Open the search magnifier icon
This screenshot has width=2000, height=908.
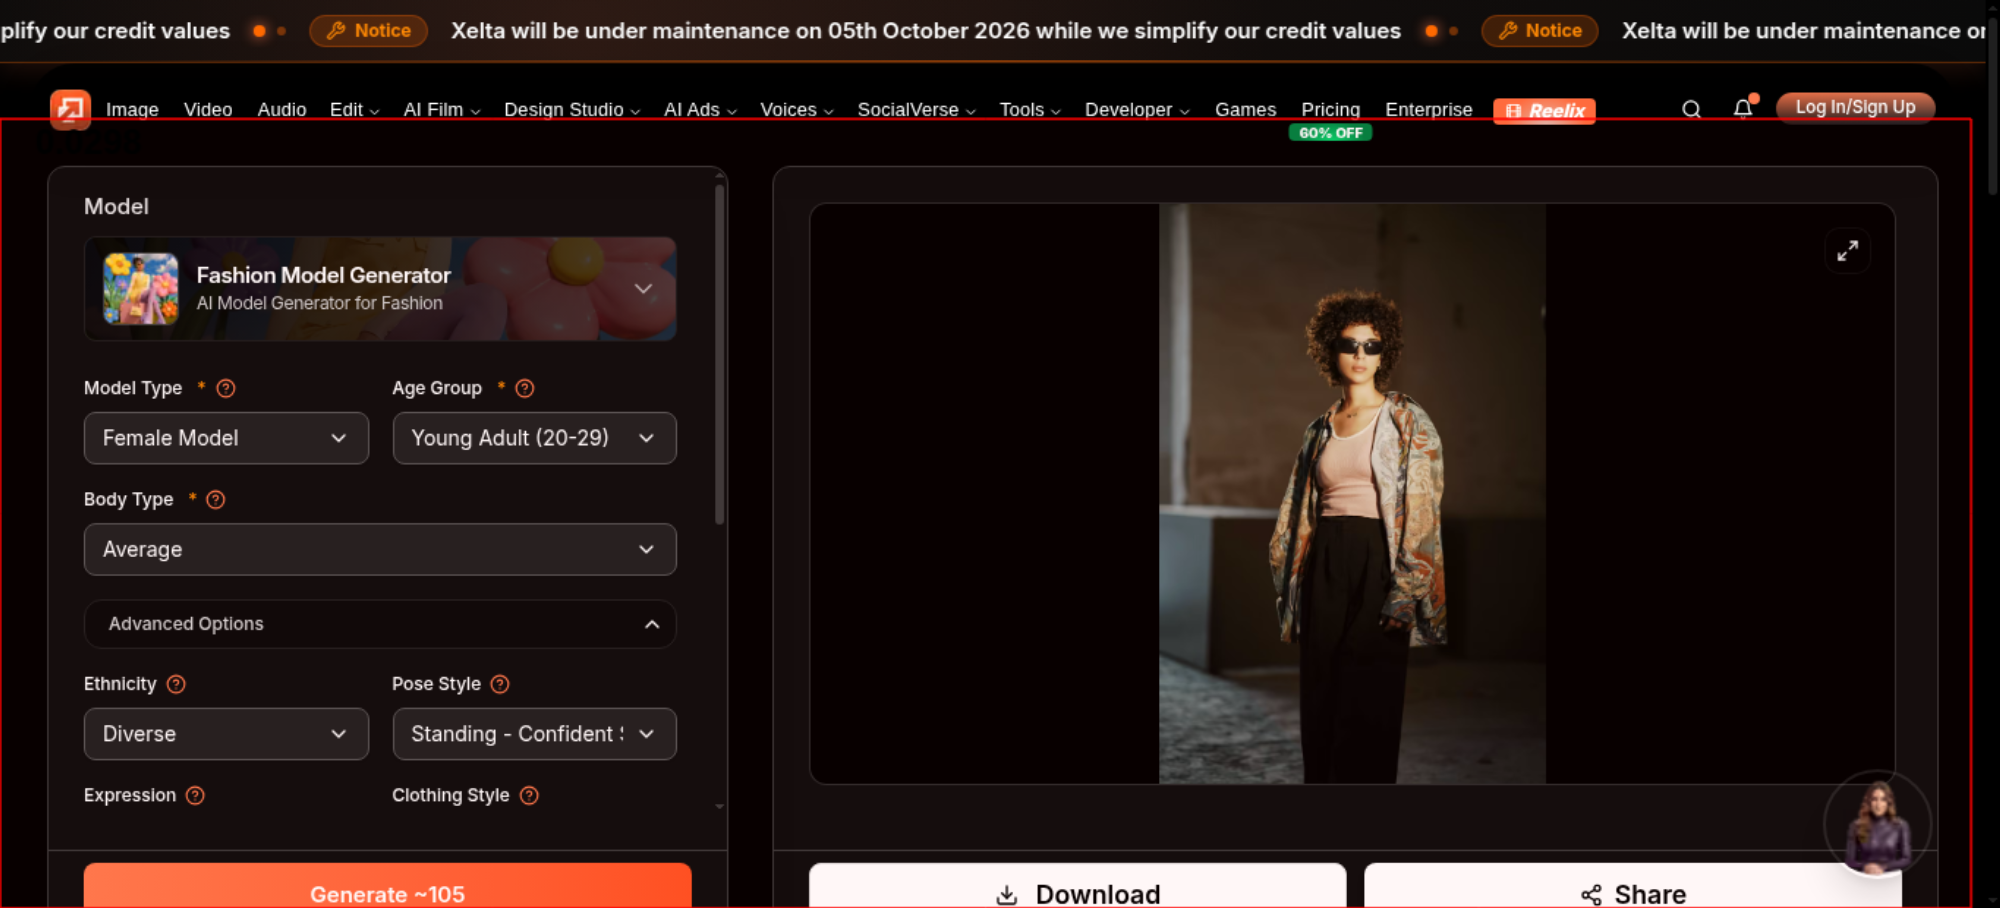(x=1691, y=109)
